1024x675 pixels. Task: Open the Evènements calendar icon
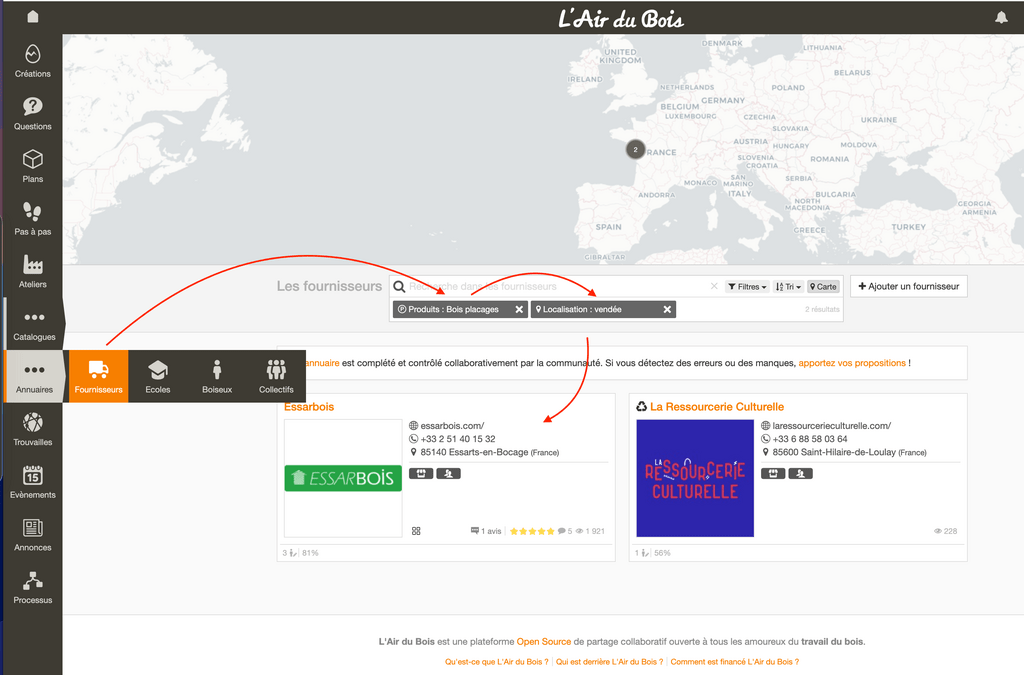[32, 482]
